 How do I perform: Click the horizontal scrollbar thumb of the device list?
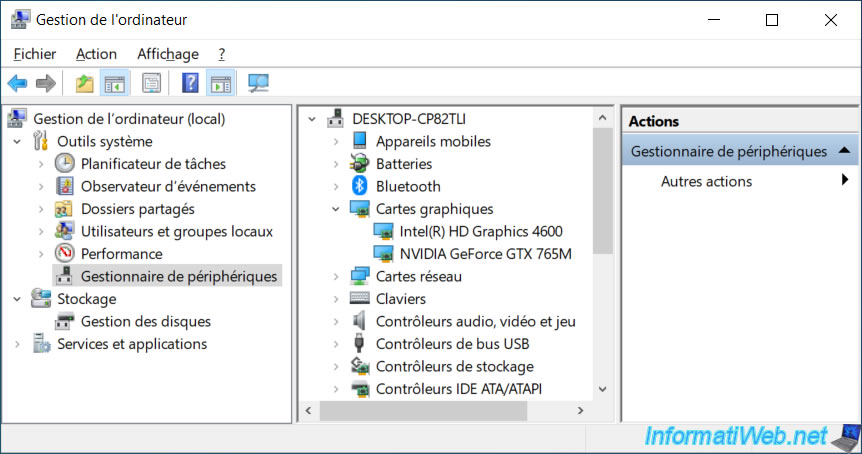tap(423, 411)
